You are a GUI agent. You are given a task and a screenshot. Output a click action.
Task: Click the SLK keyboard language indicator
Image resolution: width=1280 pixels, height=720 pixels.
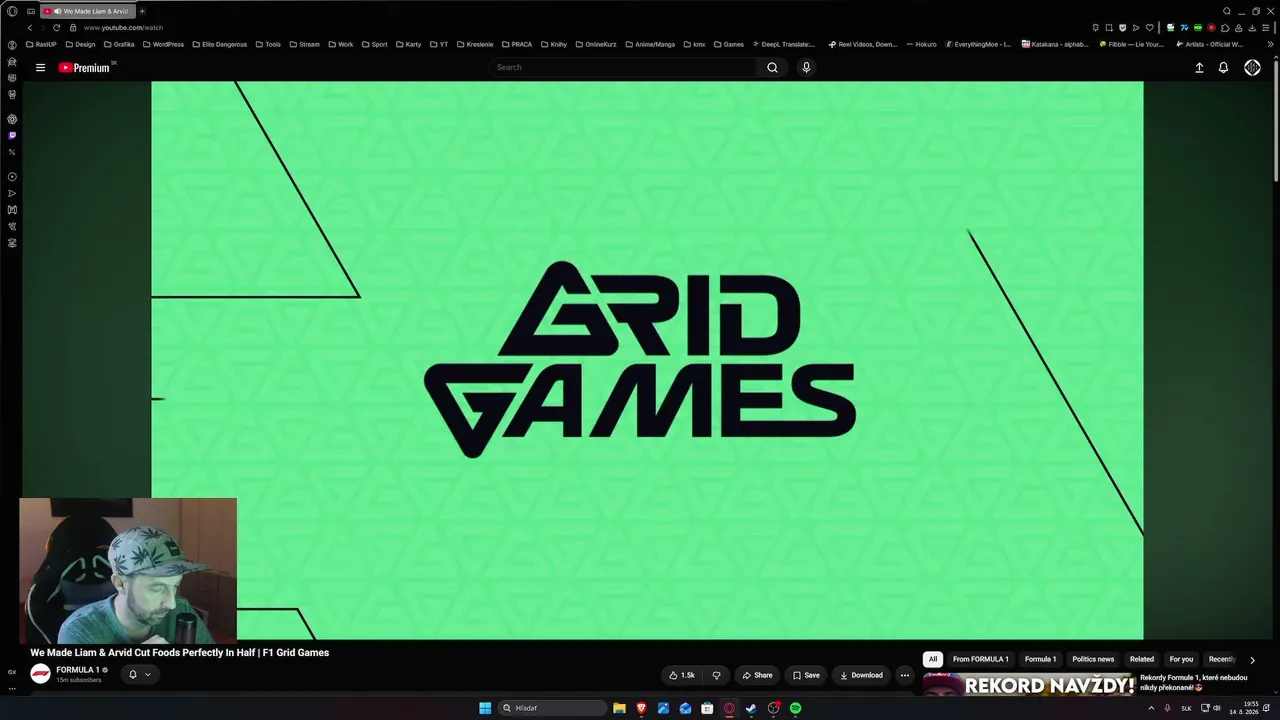(1187, 708)
